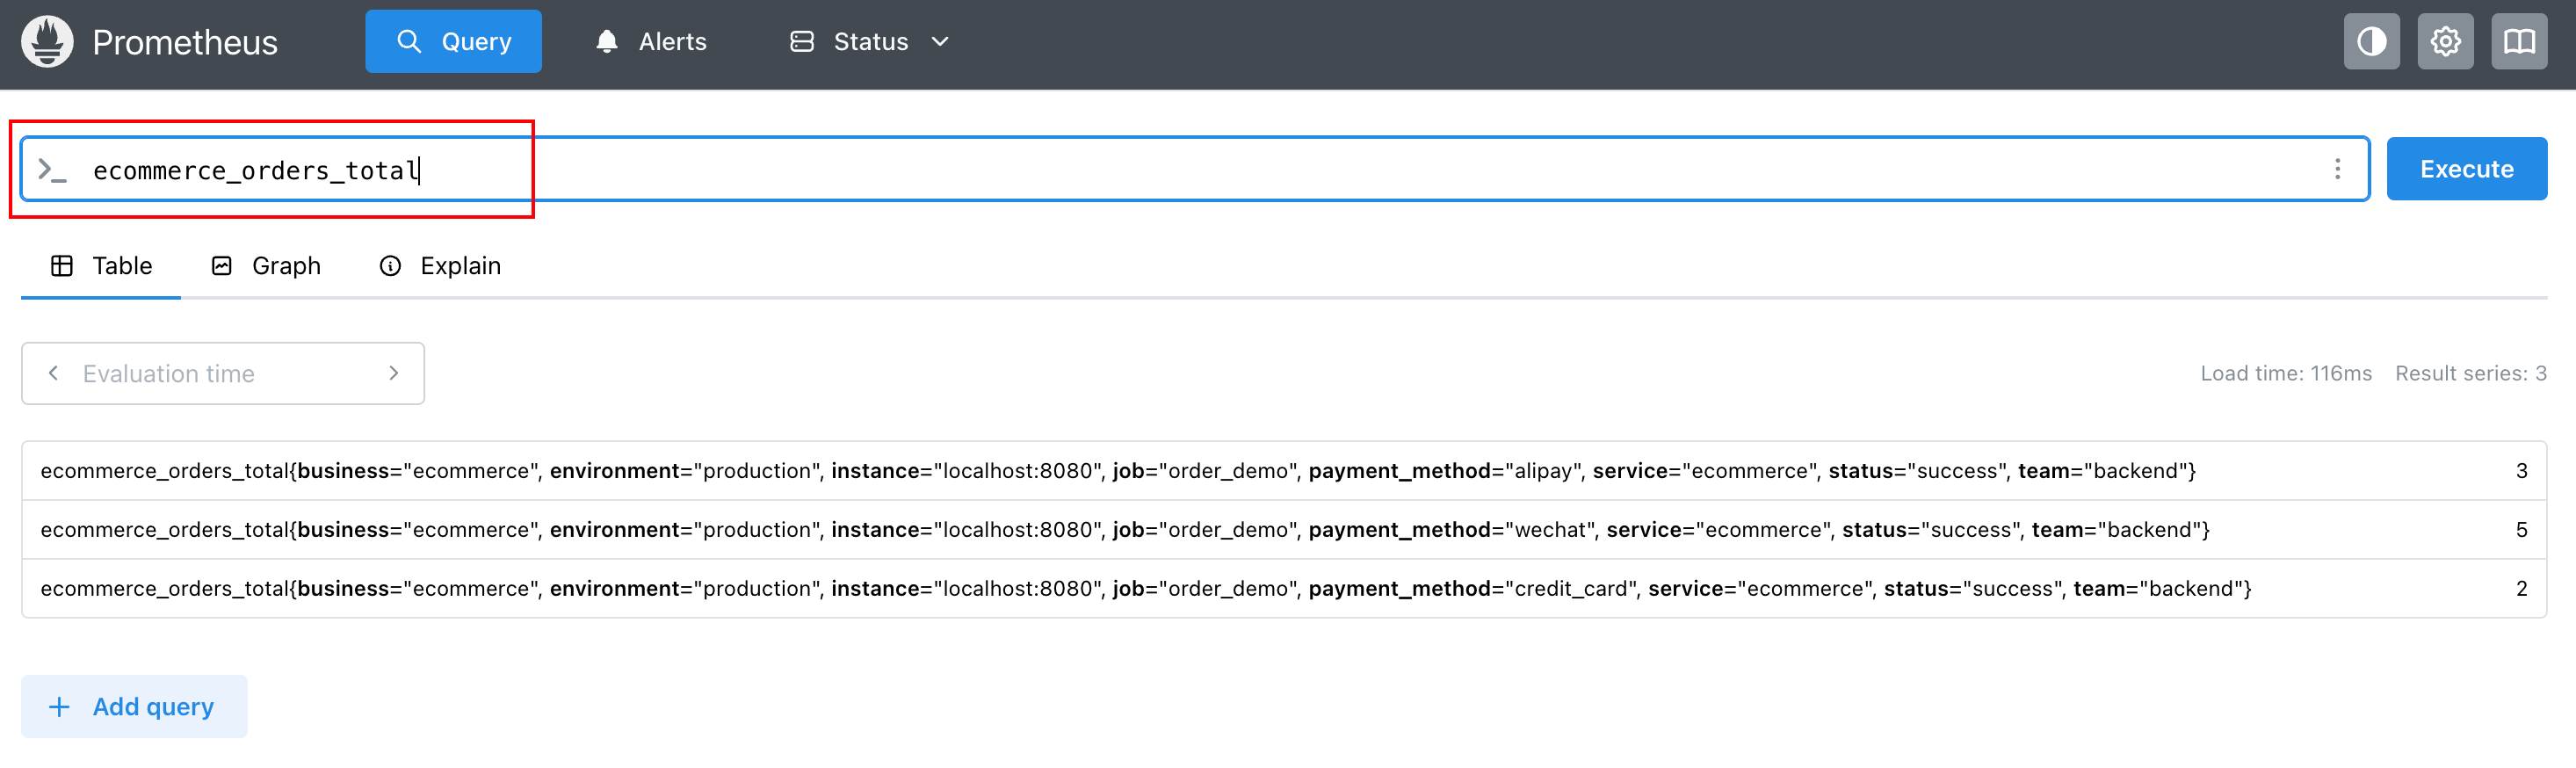
Task: Switch to the Graph tab
Action: [266, 266]
